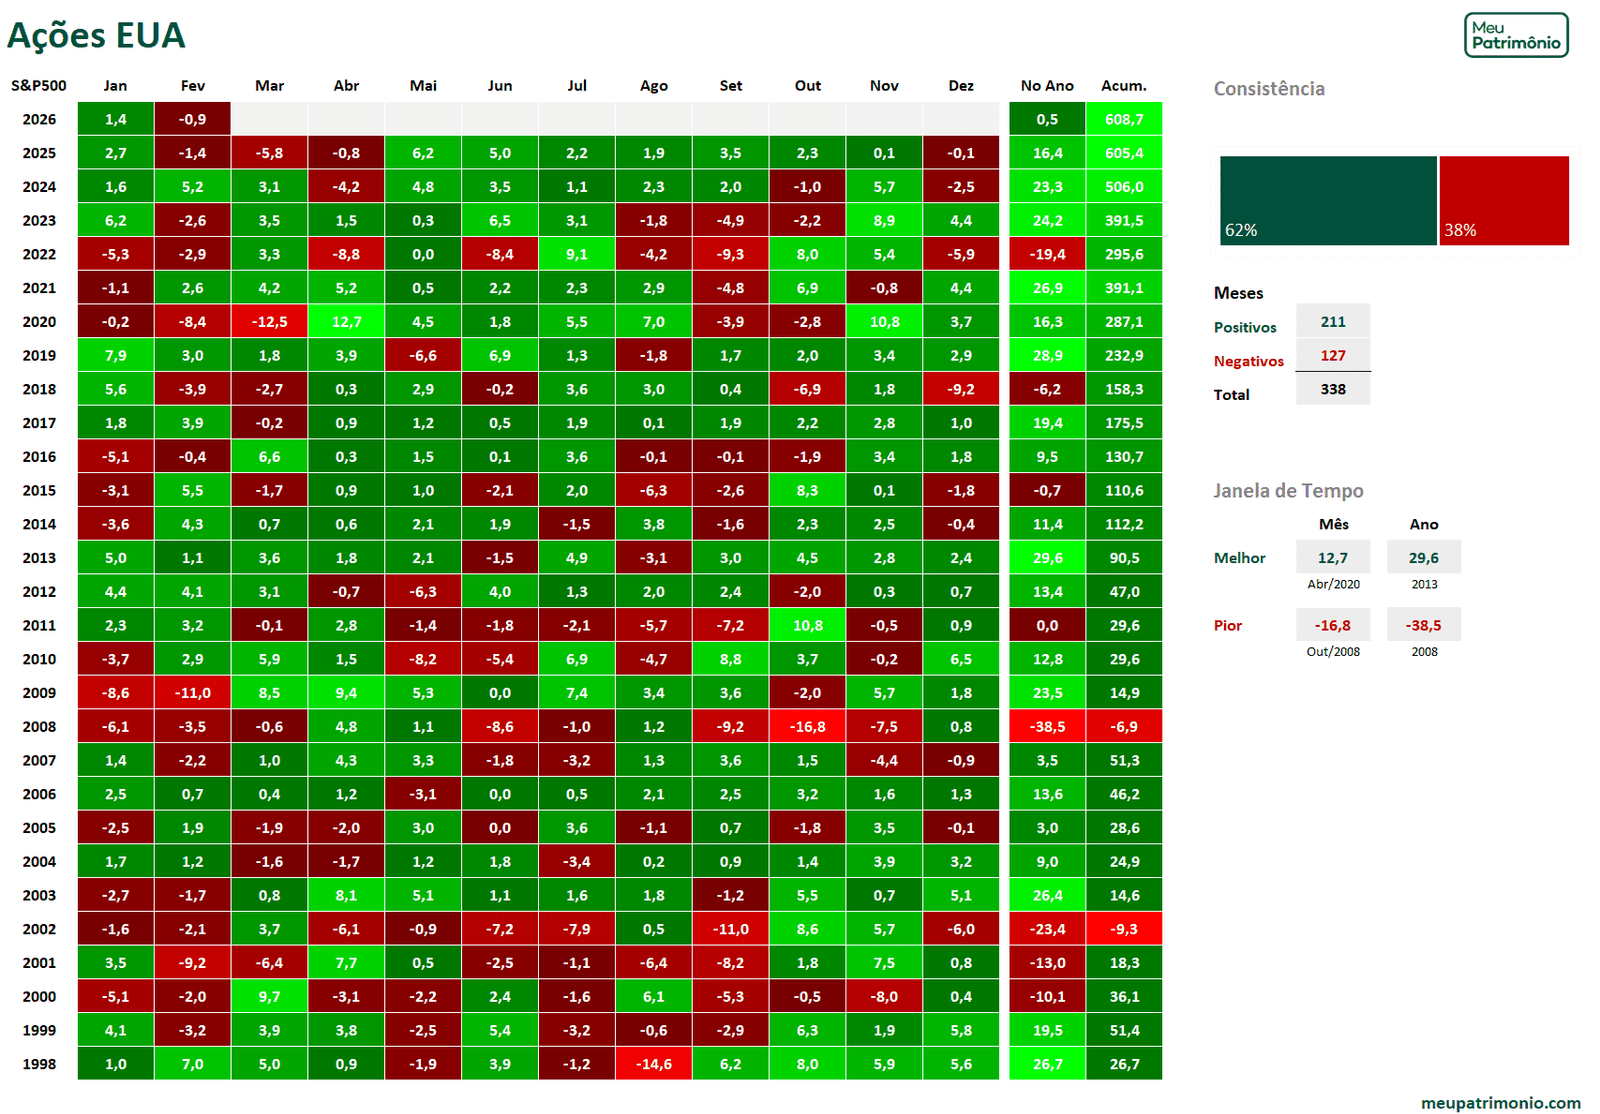The image size is (1600, 1114).
Task: Select the S&P500 label in the header
Action: coord(37,86)
